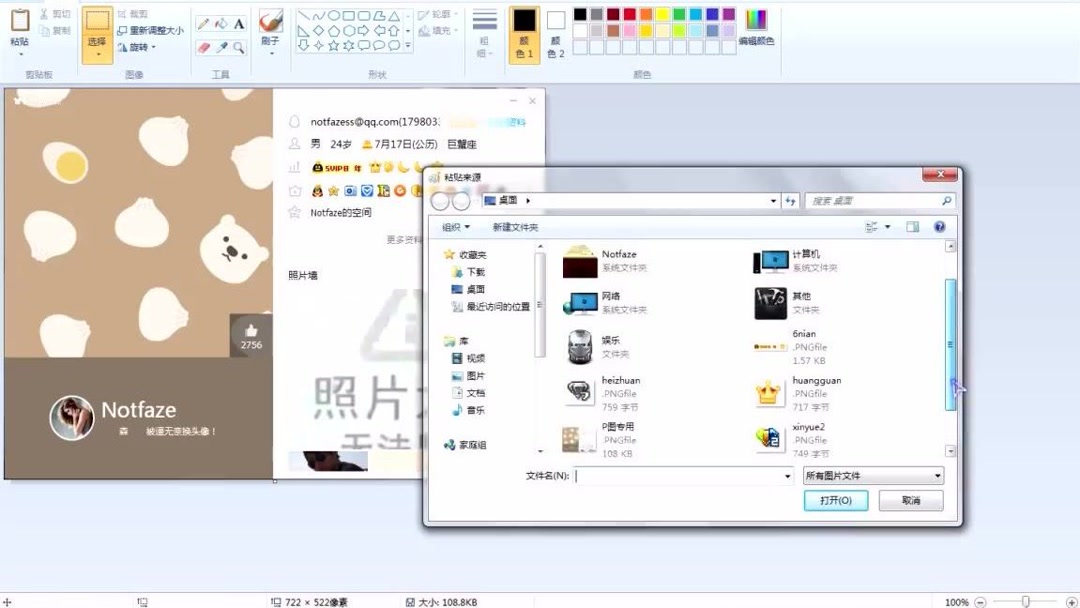Click 新建文件夹 to create a folder

(x=516, y=227)
